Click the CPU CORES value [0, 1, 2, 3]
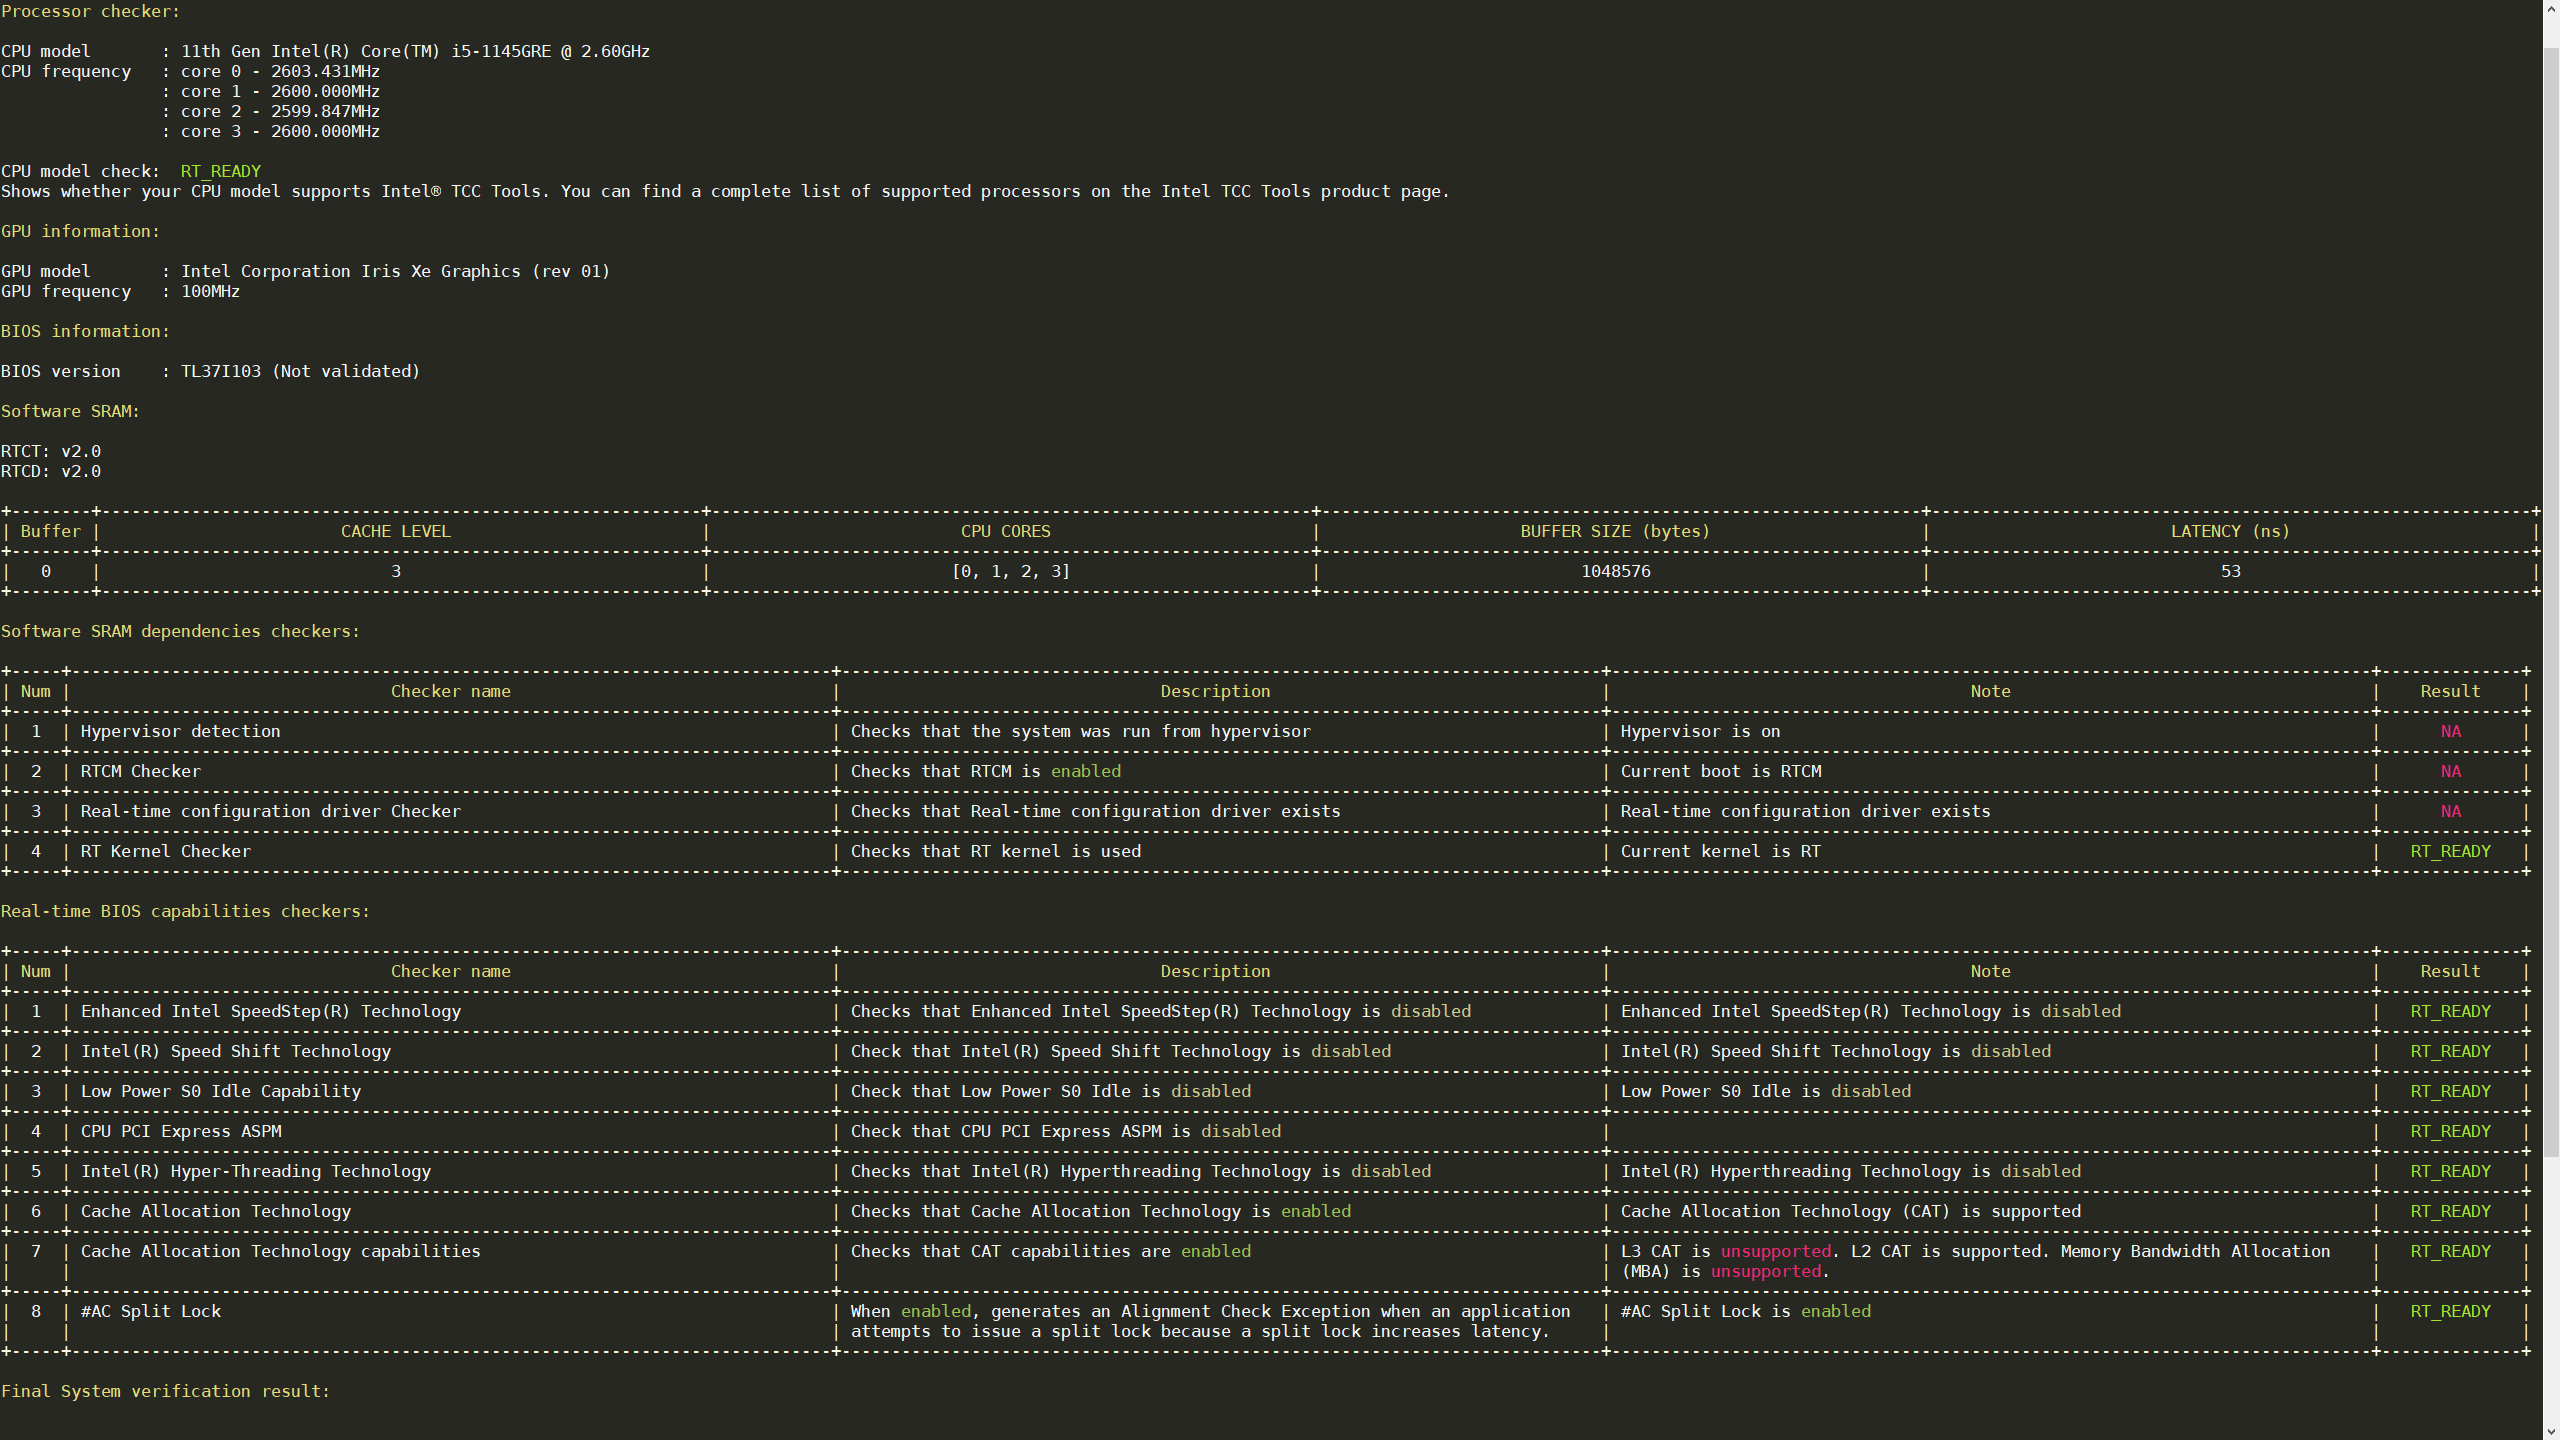2560x1440 pixels. coord(1010,571)
